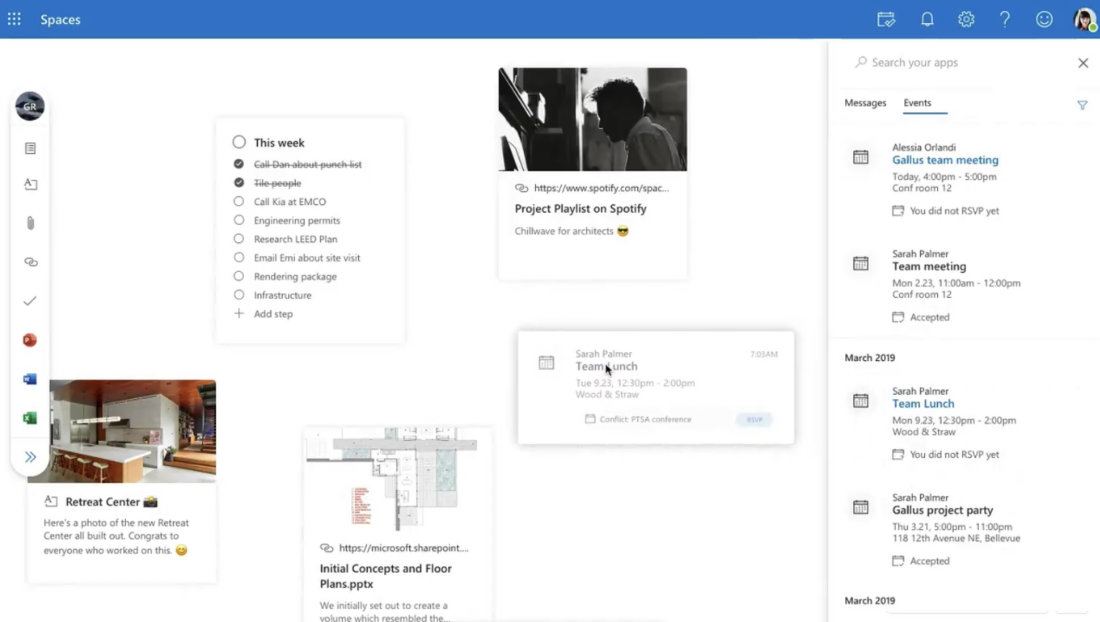Select the paperclip attachments icon in sidebar
Viewport: 1100px width, 622px height.
30,223
